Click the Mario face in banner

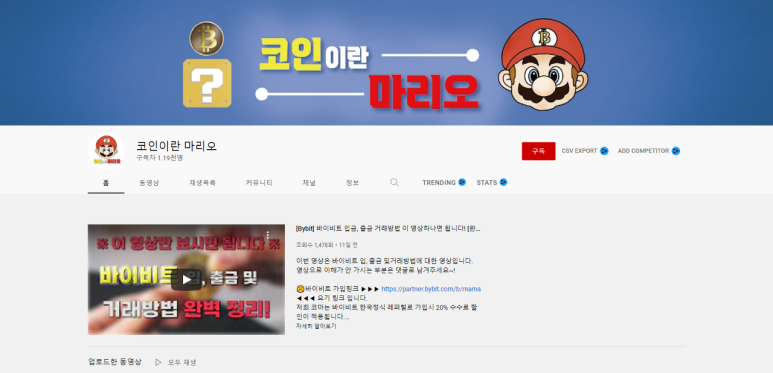(x=543, y=65)
